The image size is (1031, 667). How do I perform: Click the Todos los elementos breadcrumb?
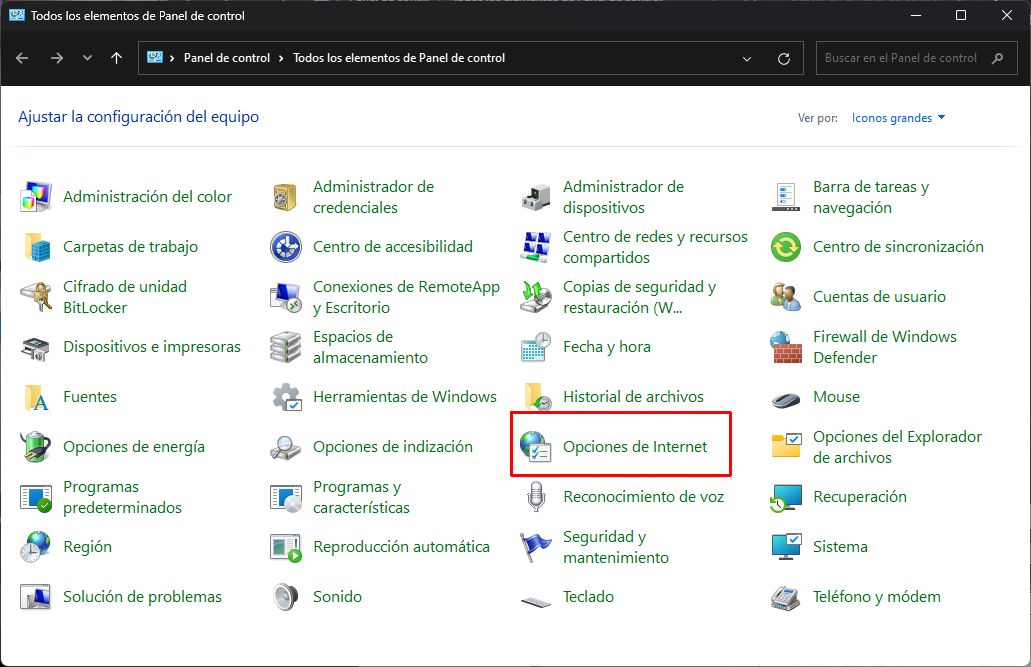(x=399, y=58)
